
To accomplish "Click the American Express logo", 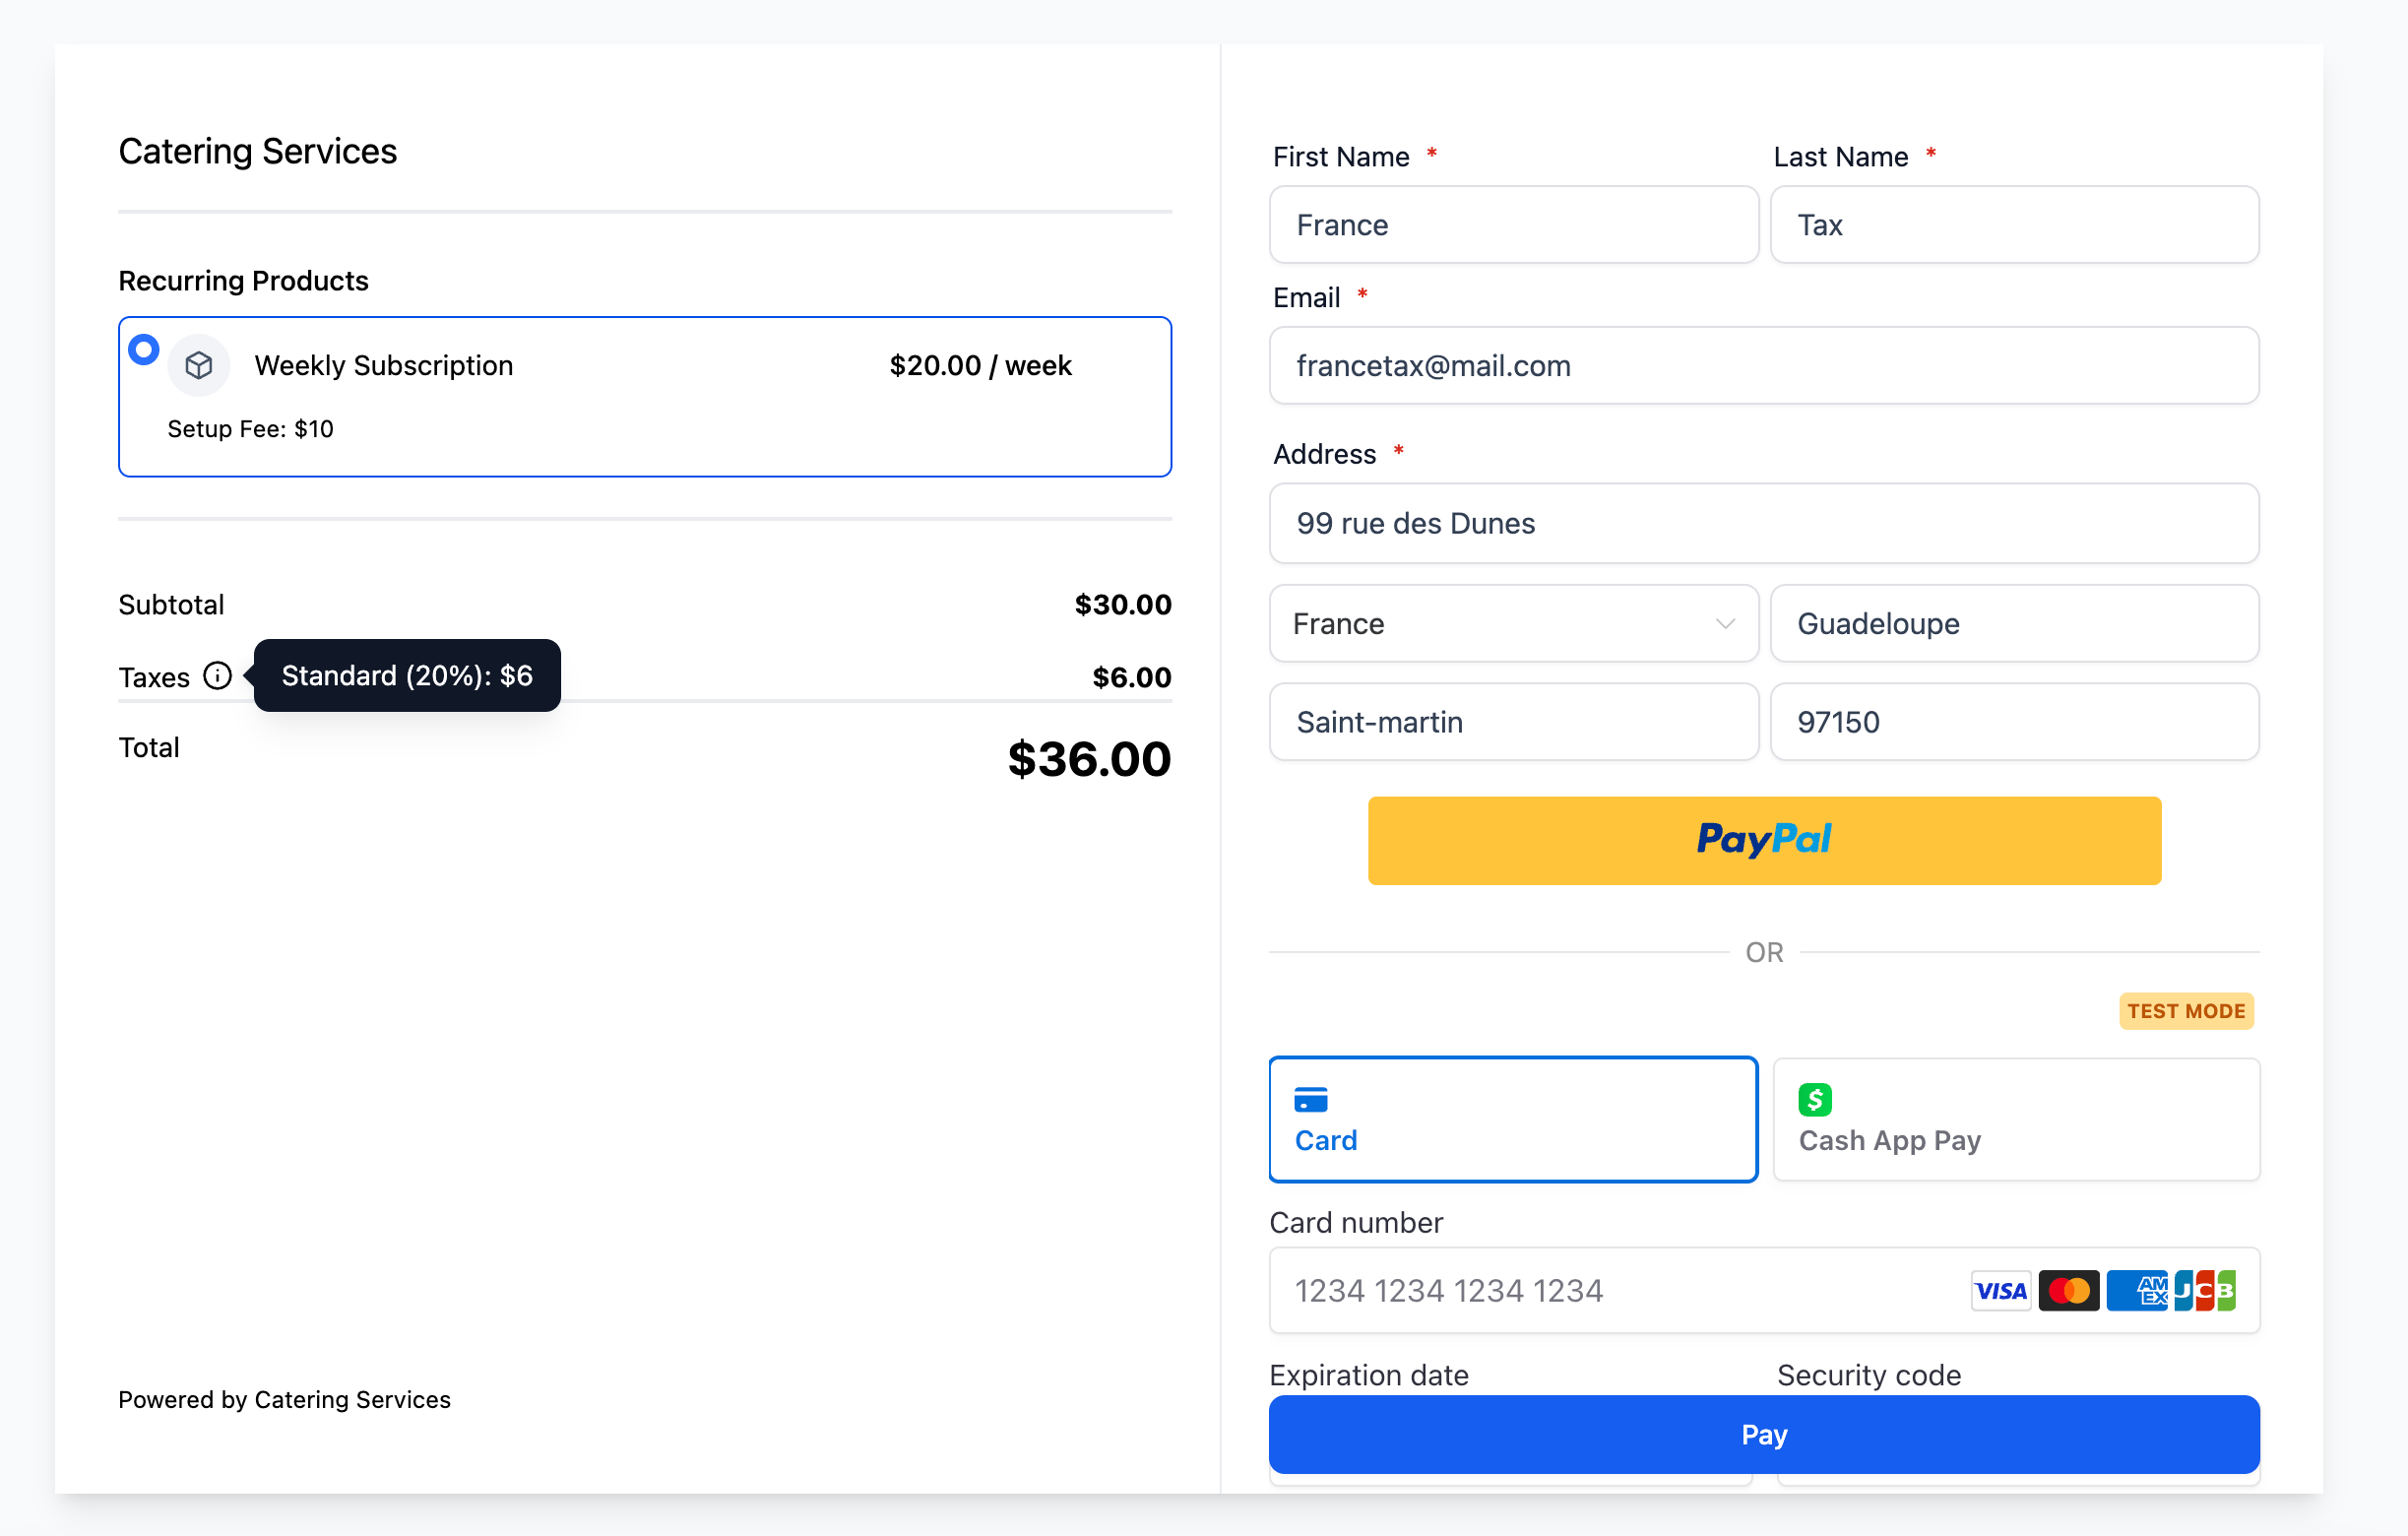I will 2136,1290.
